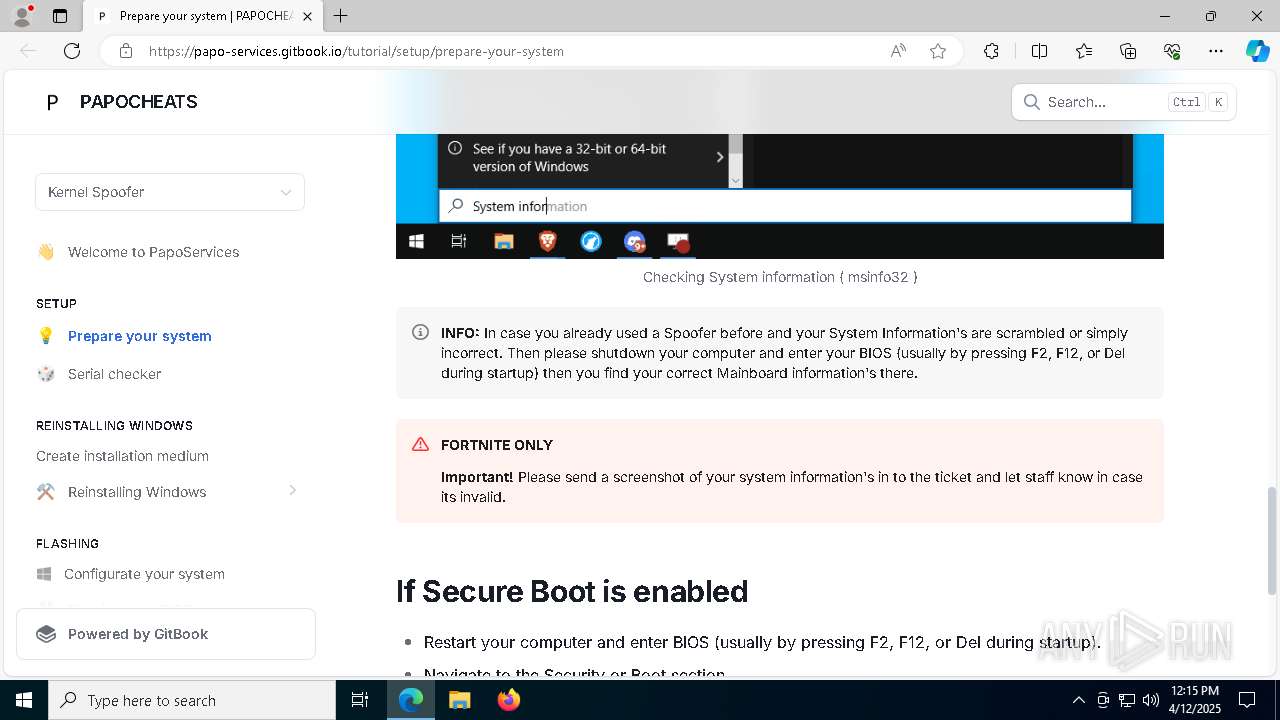Open the Favorites list icon
Image resolution: width=1280 pixels, height=720 pixels.
[1084, 51]
